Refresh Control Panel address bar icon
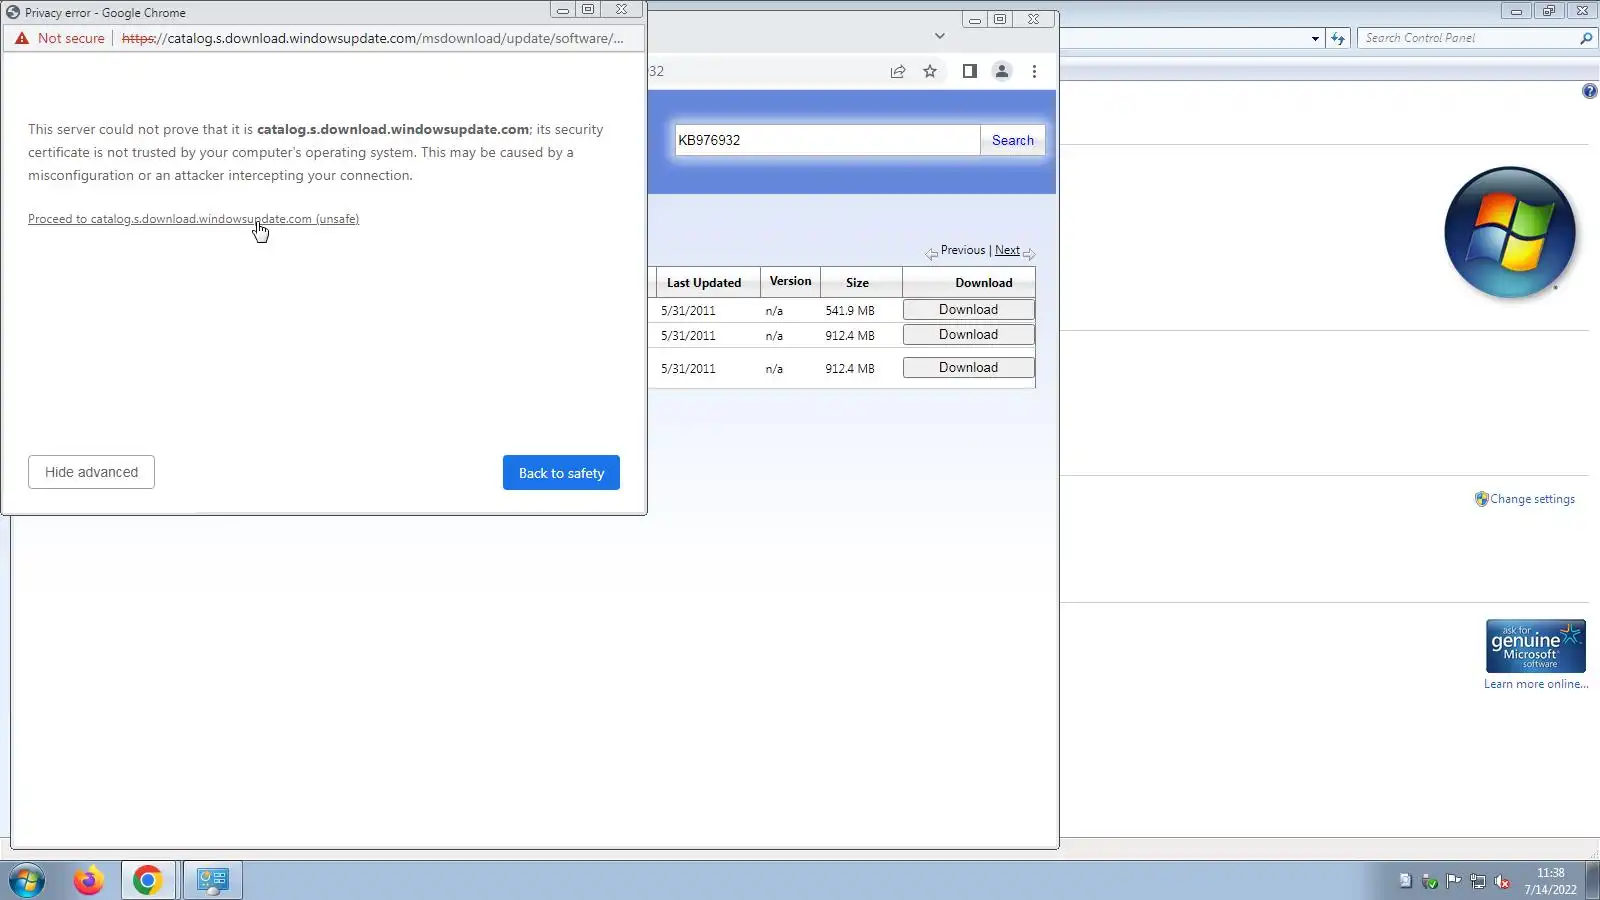This screenshot has width=1600, height=900. (x=1338, y=38)
